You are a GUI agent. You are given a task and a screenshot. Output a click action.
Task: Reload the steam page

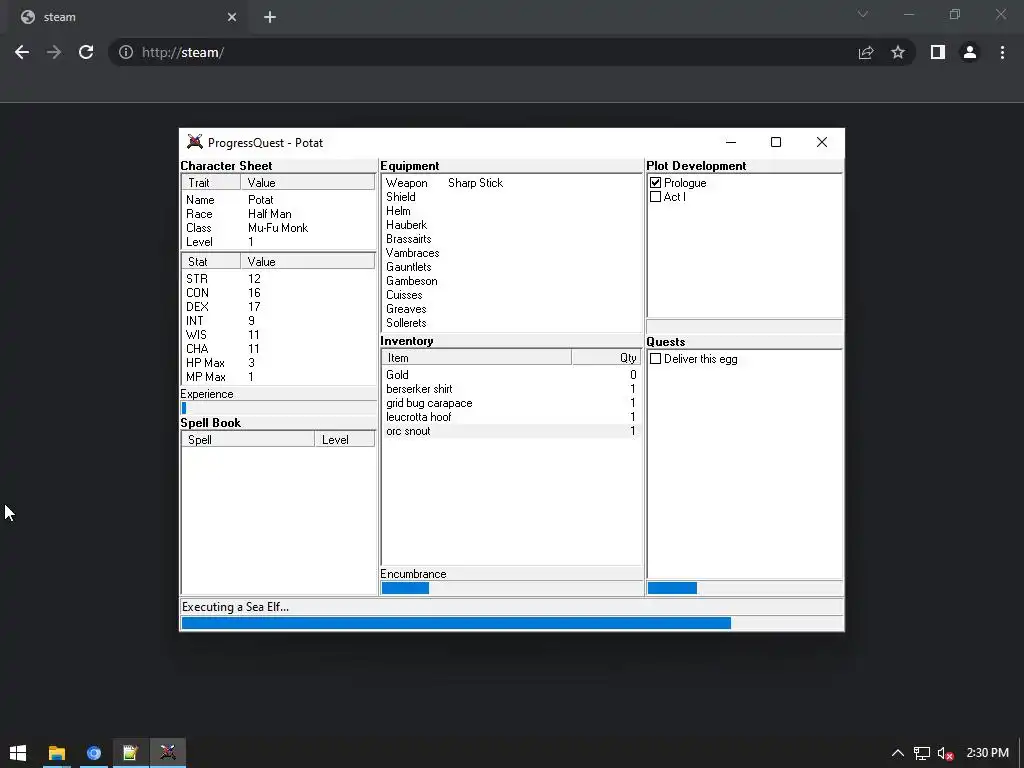86,52
